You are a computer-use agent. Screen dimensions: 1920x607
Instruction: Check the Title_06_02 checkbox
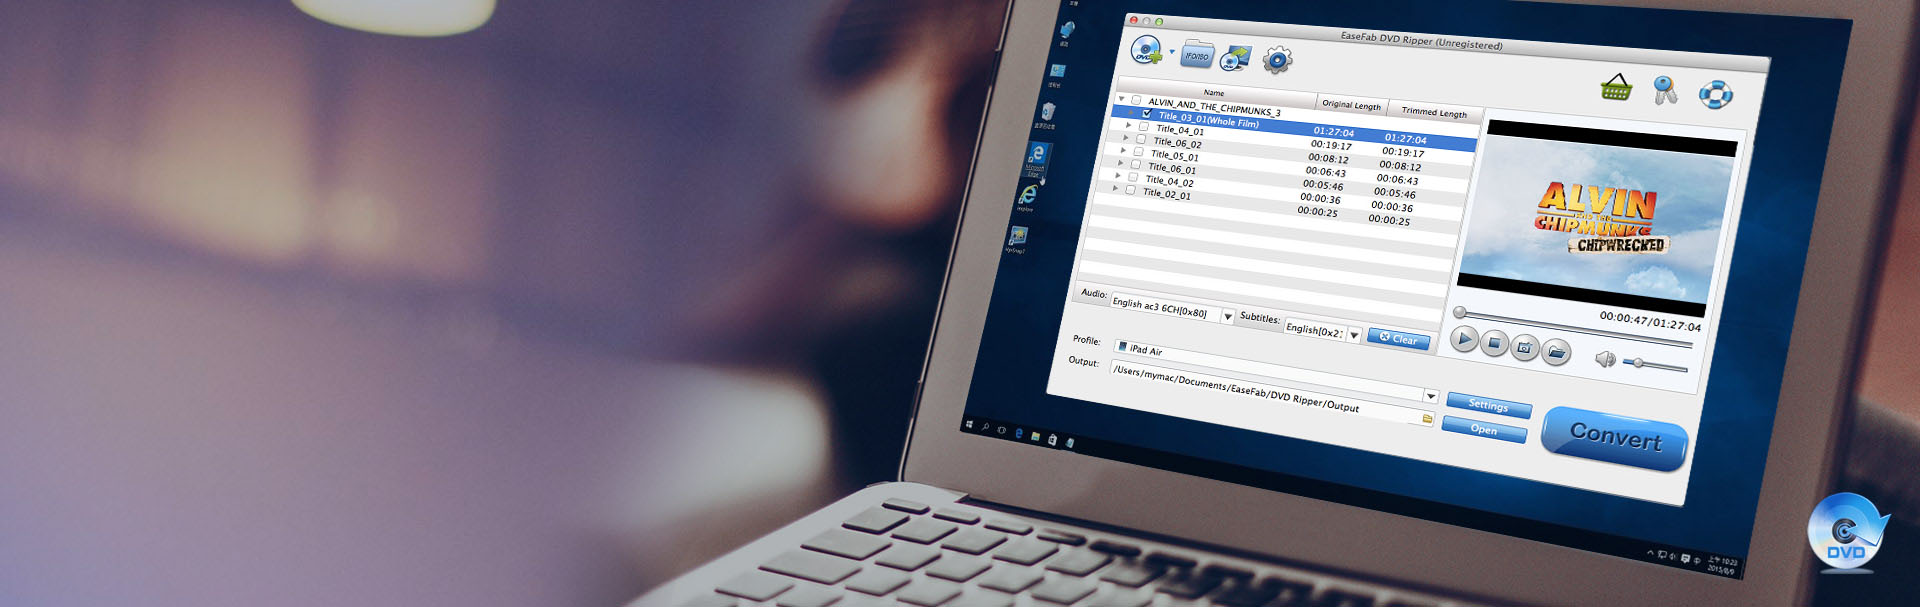tap(1140, 139)
